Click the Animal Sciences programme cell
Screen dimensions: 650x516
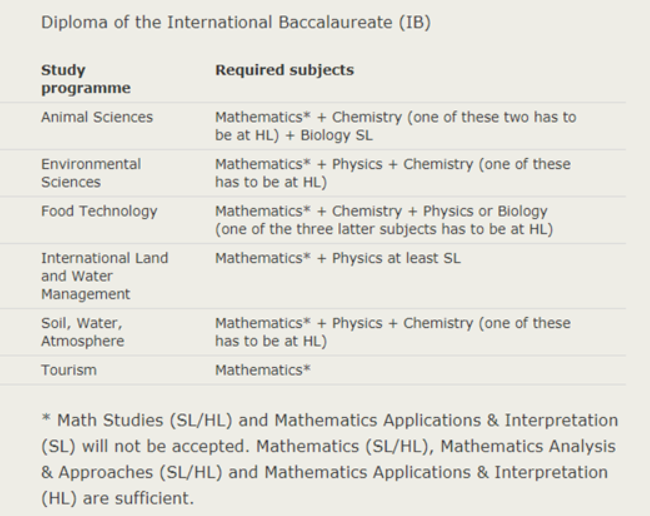(x=97, y=117)
